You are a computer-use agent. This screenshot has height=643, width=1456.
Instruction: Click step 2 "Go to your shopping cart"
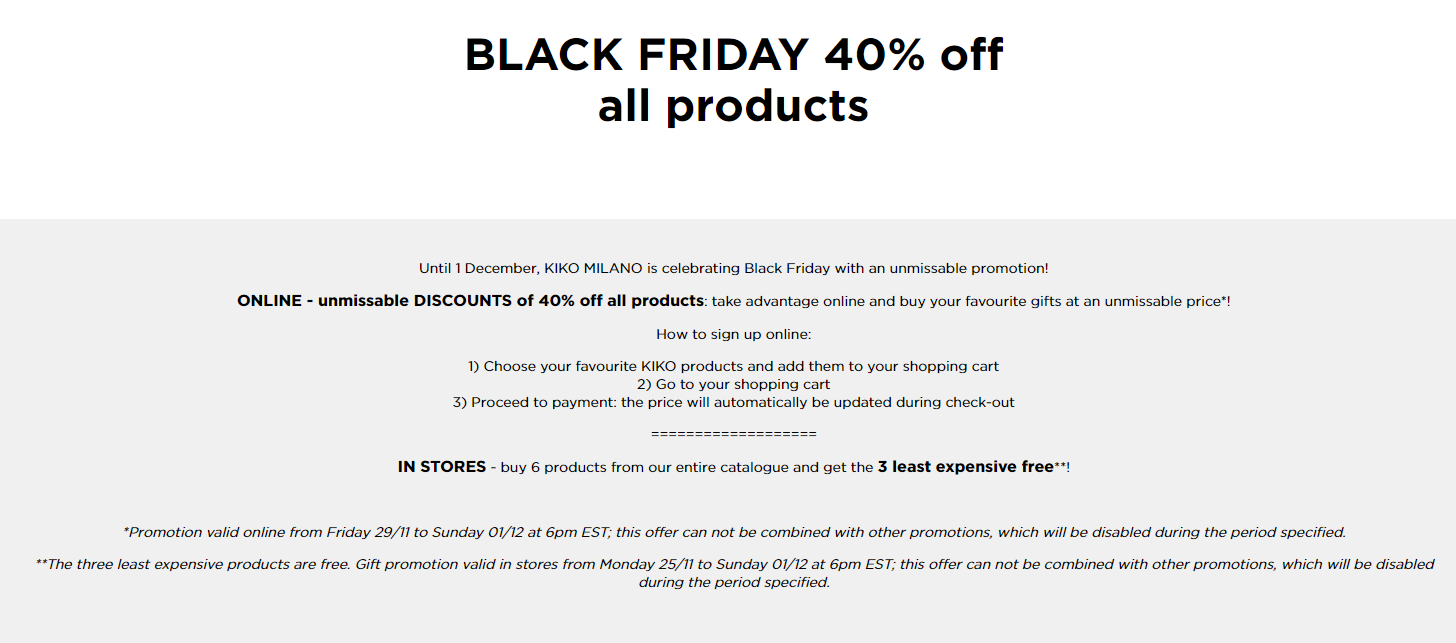pyautogui.click(x=733, y=384)
